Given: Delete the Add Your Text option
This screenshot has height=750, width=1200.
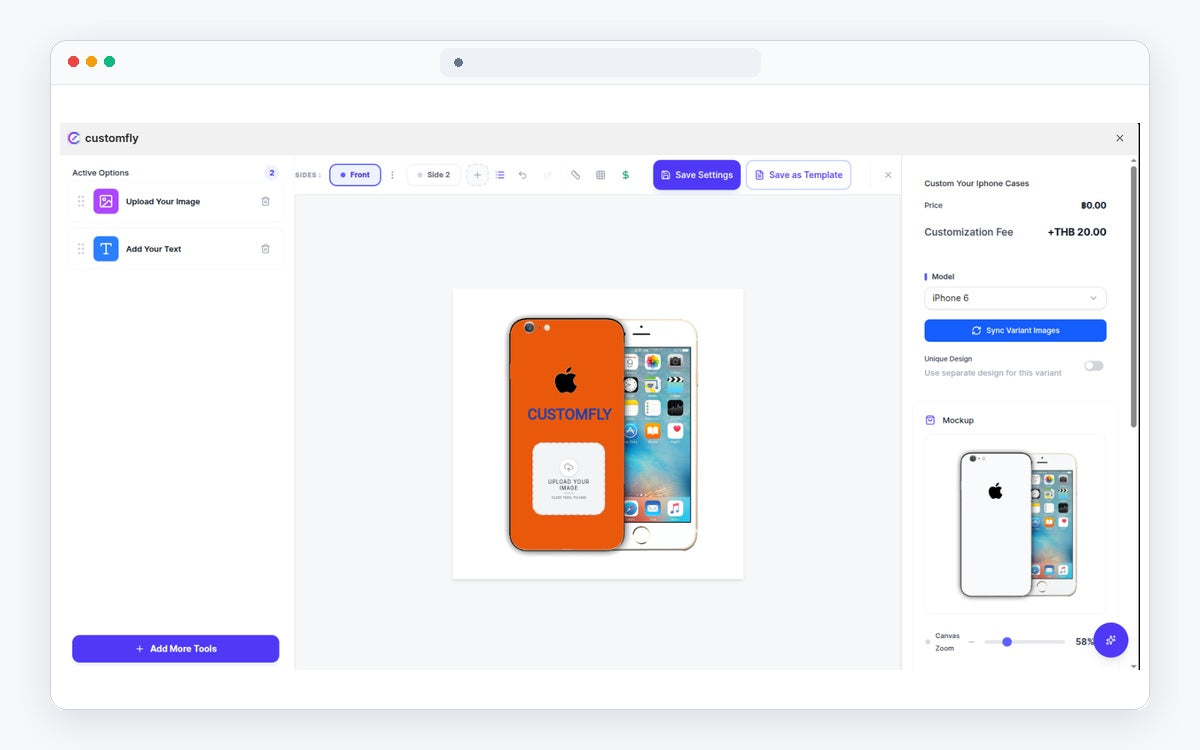Looking at the screenshot, I should coord(265,249).
